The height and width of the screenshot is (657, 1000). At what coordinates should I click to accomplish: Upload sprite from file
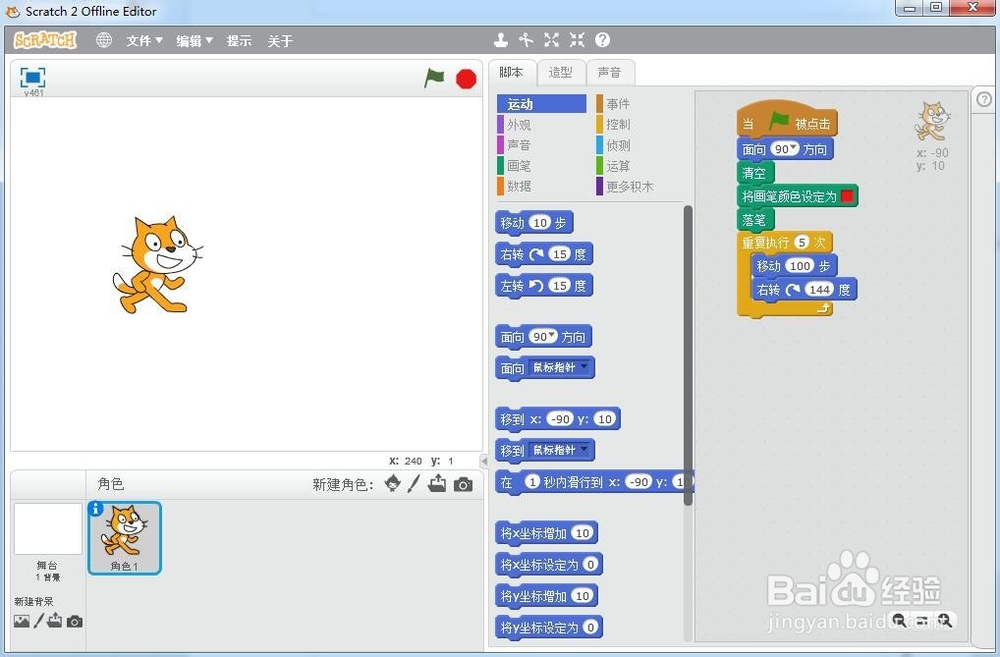(438, 484)
